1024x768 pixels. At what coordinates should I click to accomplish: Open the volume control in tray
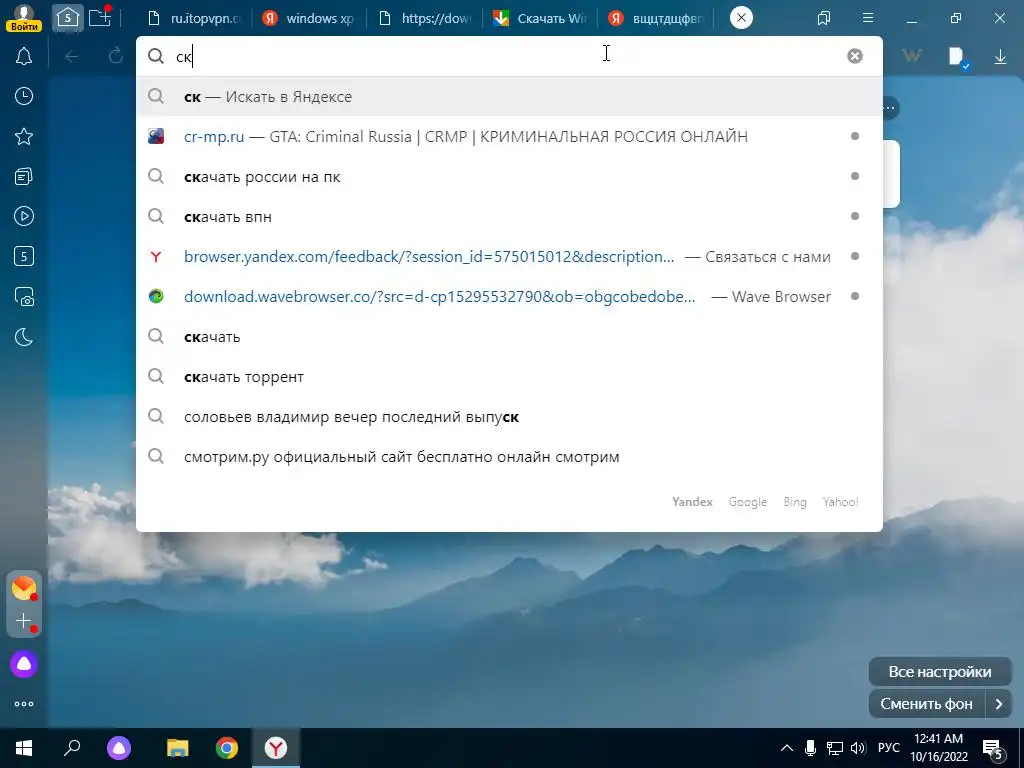click(x=858, y=748)
